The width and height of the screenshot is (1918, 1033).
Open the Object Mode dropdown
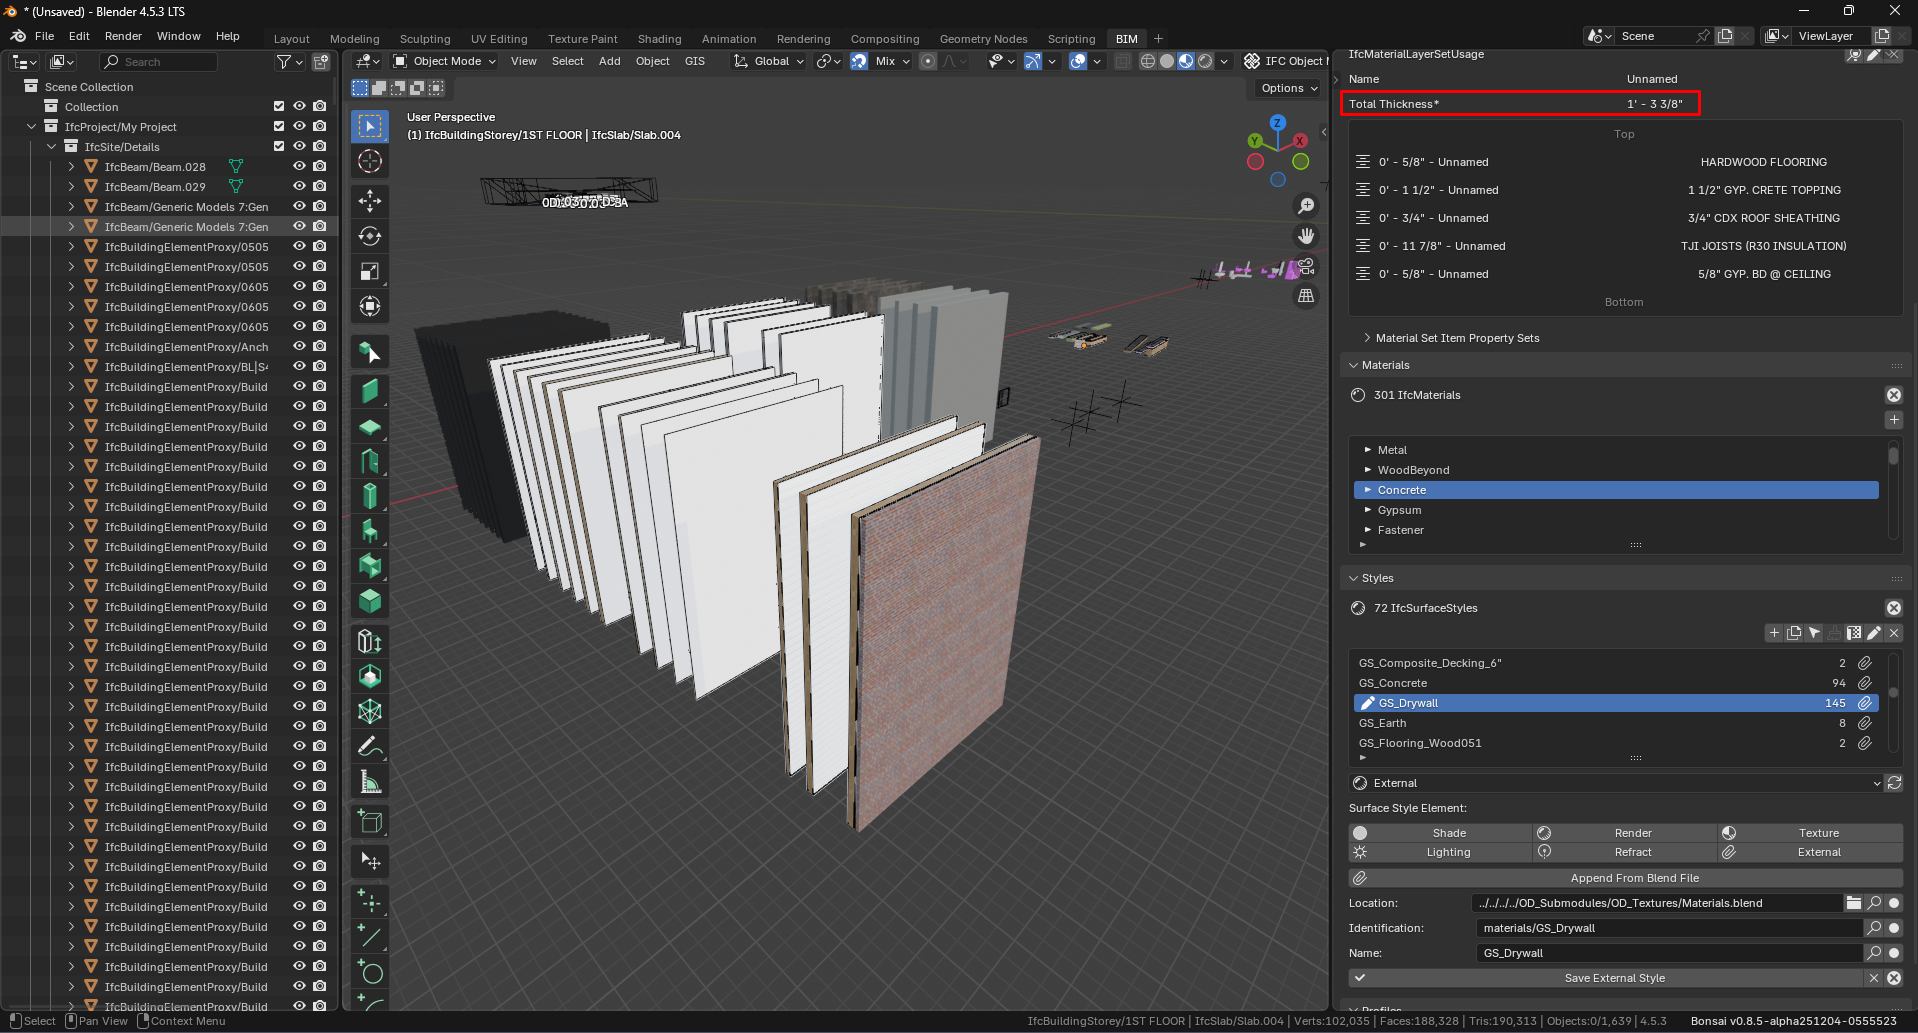click(445, 61)
